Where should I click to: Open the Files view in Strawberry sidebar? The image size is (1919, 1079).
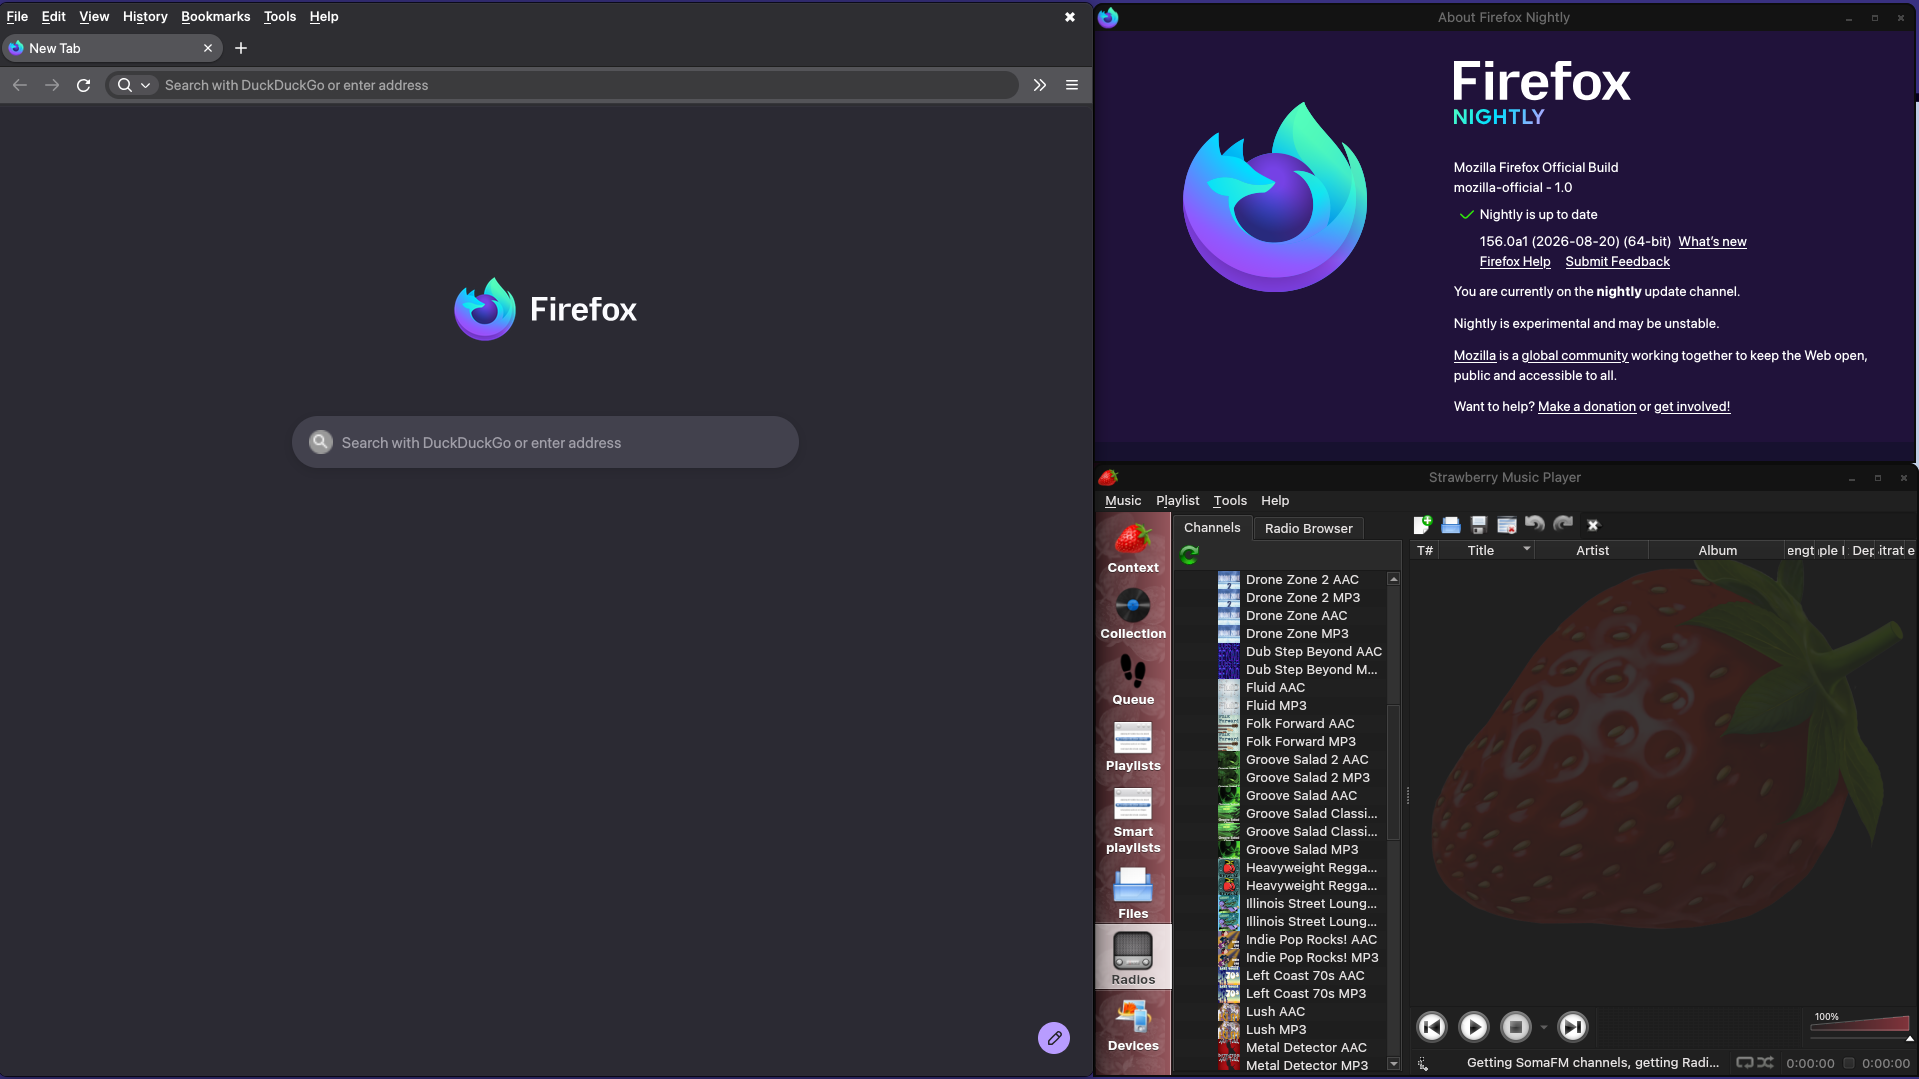[1133, 891]
